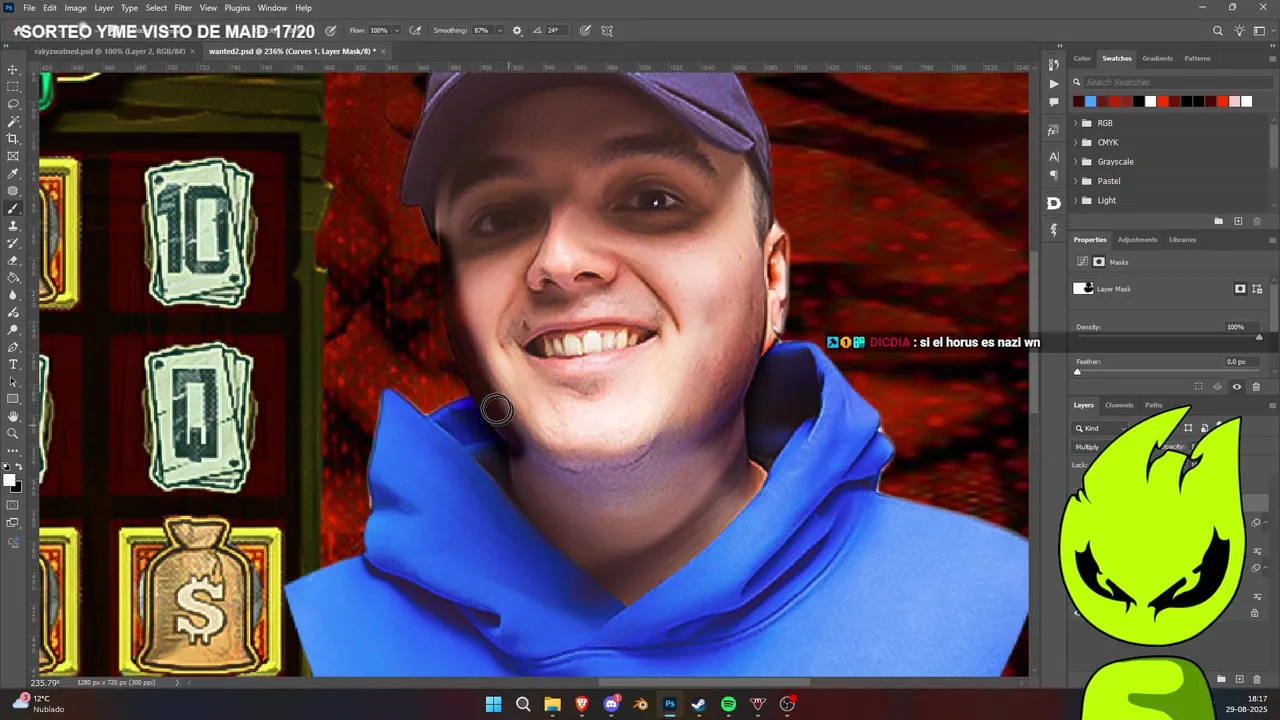1280x720 pixels.
Task: Expand the Grayscale swatch folder
Action: pyautogui.click(x=1076, y=162)
